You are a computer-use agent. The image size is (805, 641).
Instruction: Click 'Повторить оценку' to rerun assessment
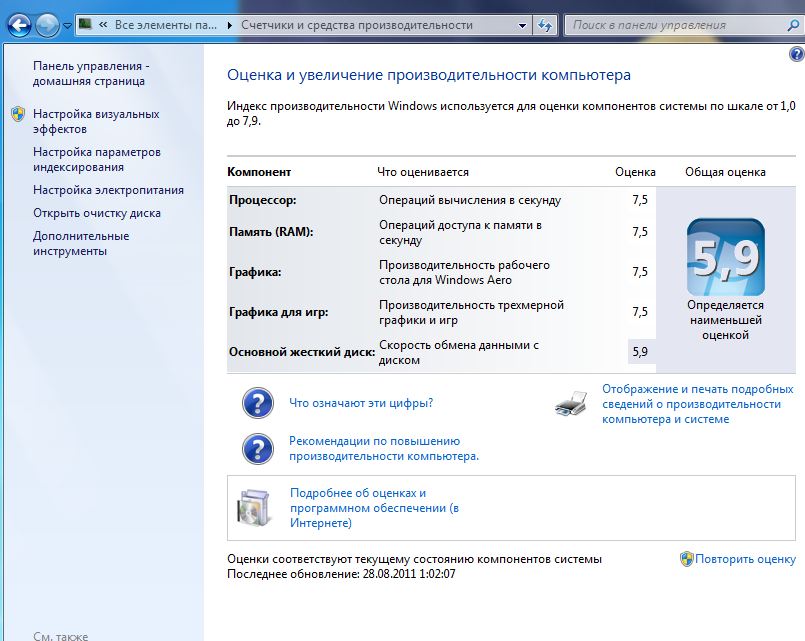click(745, 559)
